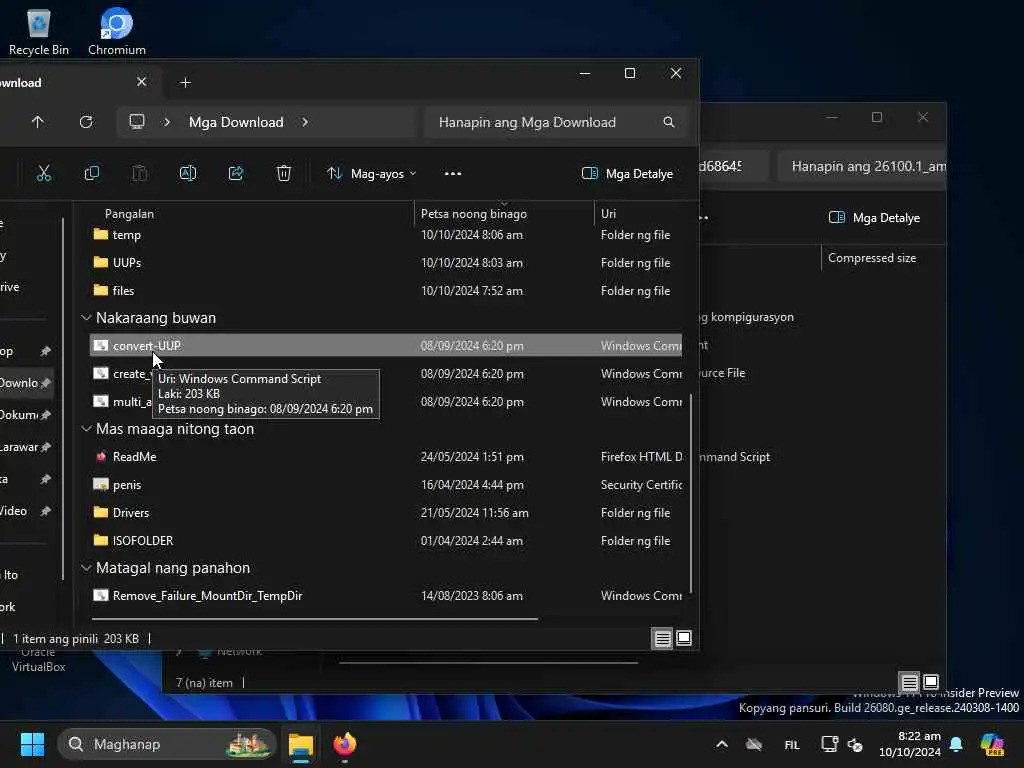Screen dimensions: 1024x768
Task: Select Remove_Failure_MountDir_TempDir file
Action: 385,596
